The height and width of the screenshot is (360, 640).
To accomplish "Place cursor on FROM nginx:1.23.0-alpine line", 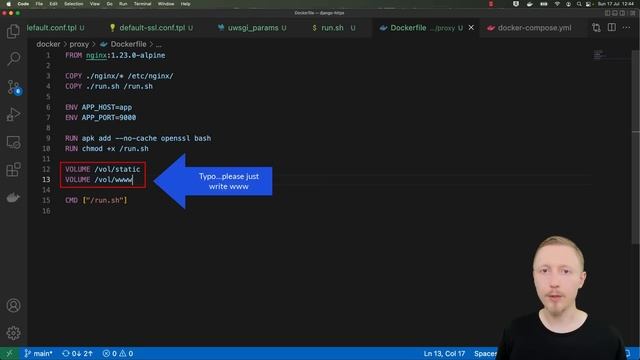I will 115,55.
